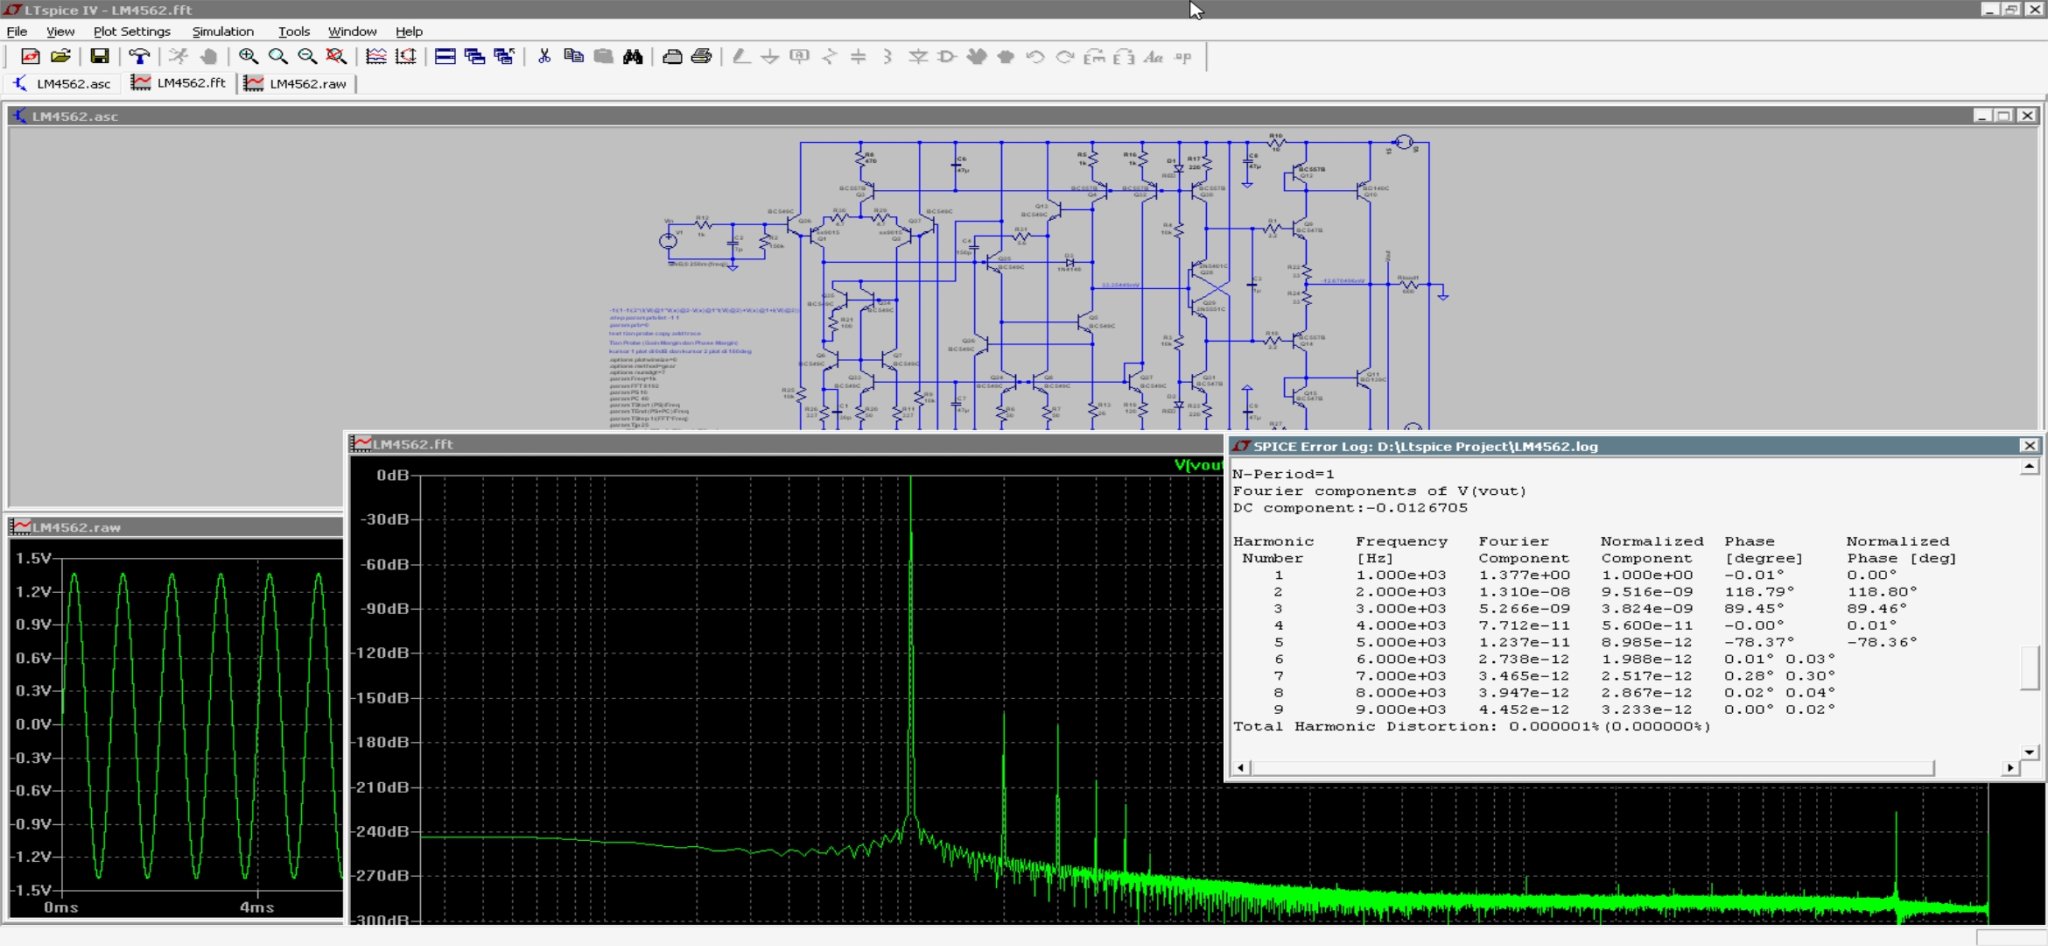Click the left arrow of the Error Log horizontal scrollbar
The height and width of the screenshot is (946, 2048).
[x=1241, y=768]
